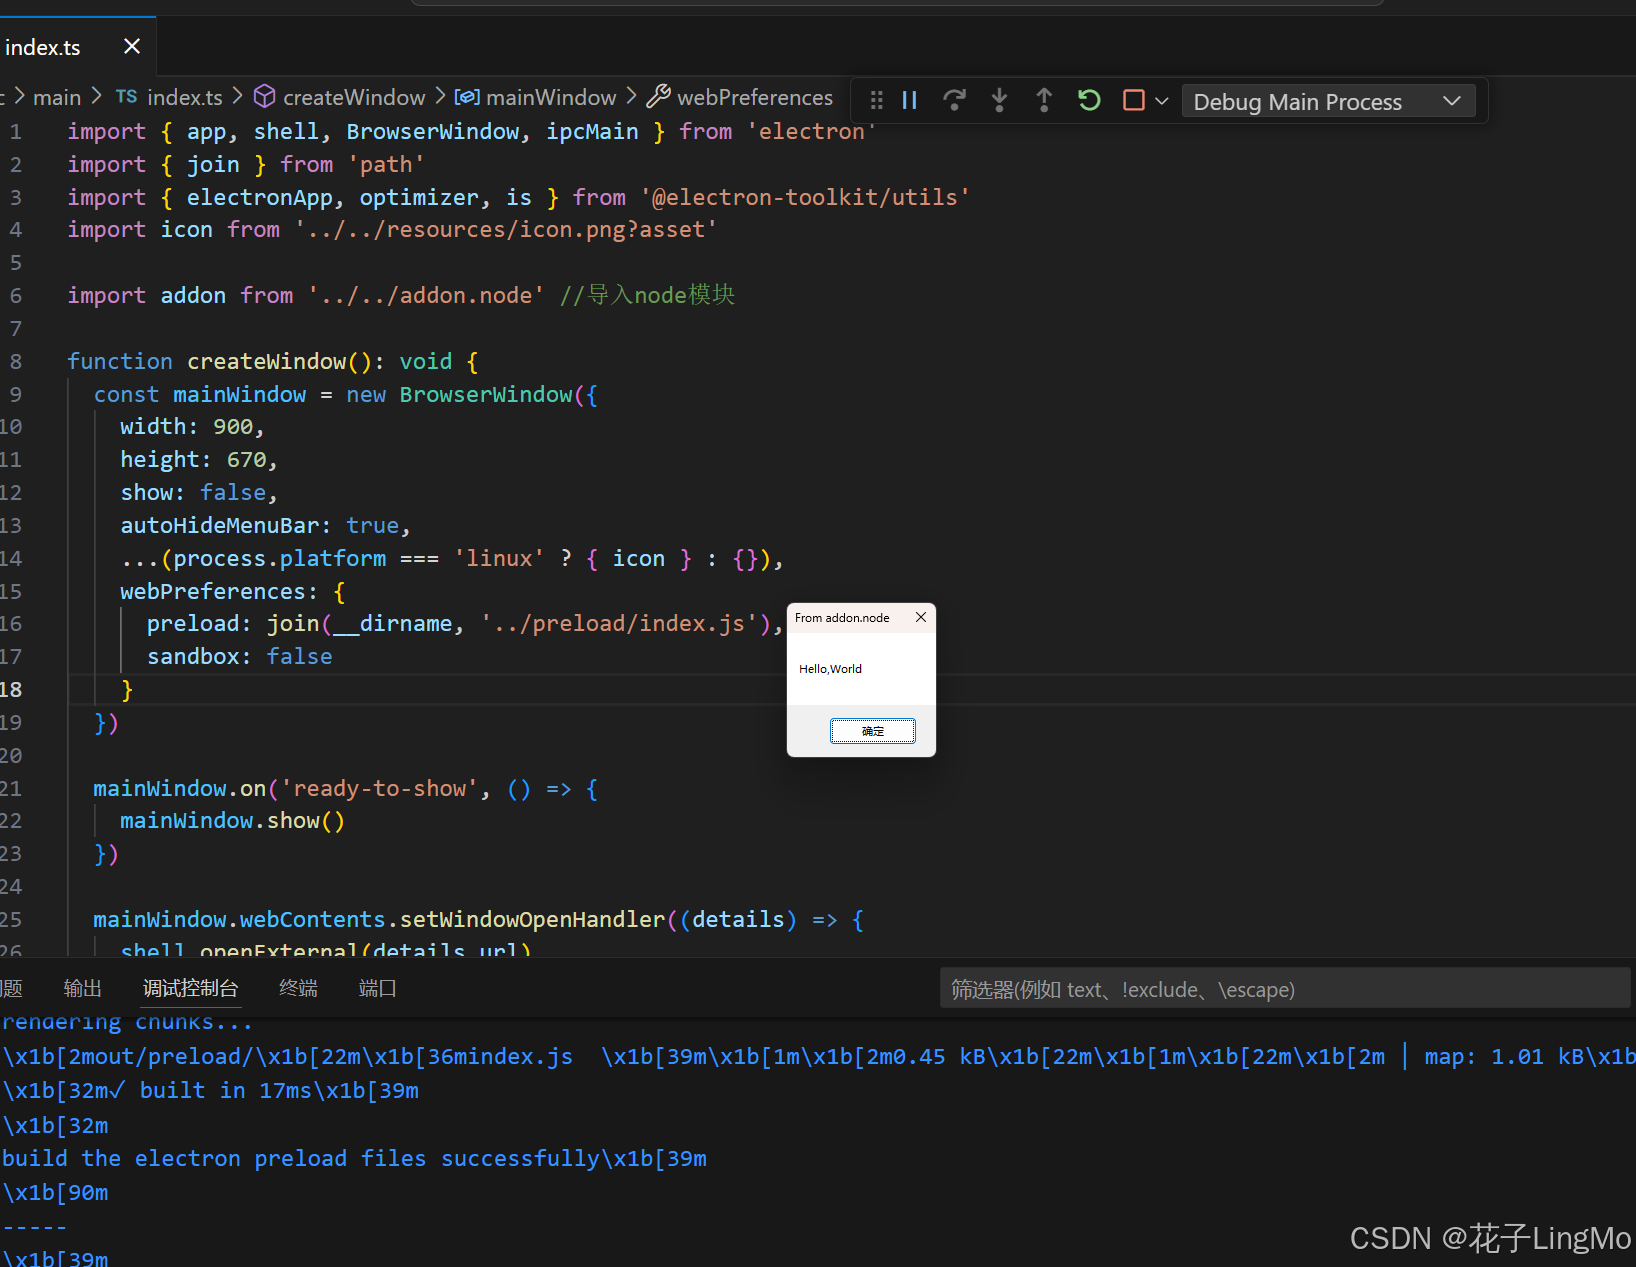
Task: Close the index.ts editor tab
Action: [132, 46]
